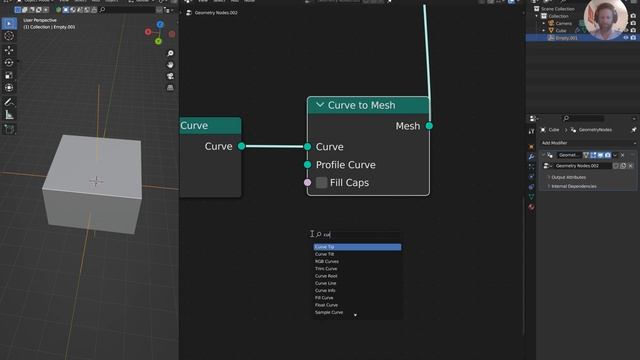The width and height of the screenshot is (640, 360).
Task: Open node group browse dropdown beside Geometry Nodes.002
Action: point(548,166)
